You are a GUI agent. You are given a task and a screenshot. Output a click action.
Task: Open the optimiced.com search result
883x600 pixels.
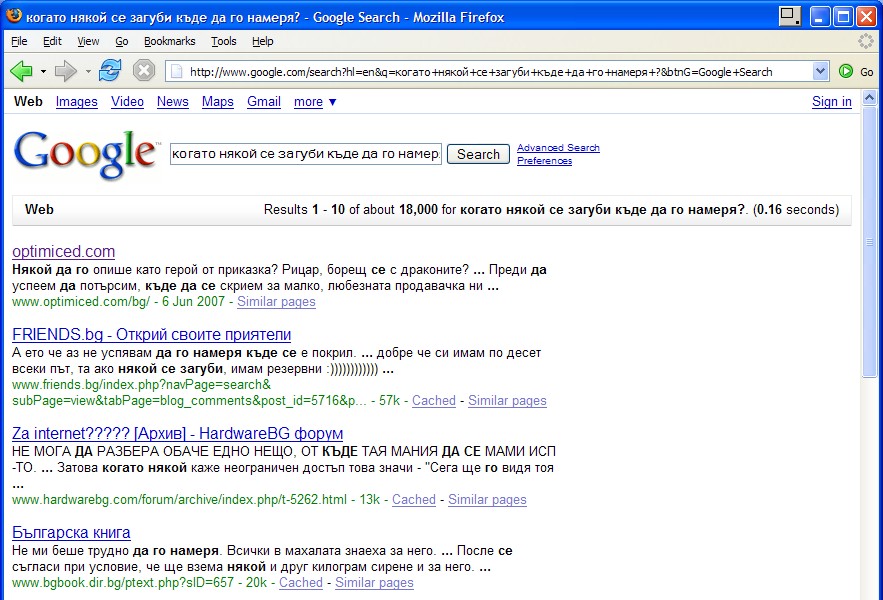(64, 251)
